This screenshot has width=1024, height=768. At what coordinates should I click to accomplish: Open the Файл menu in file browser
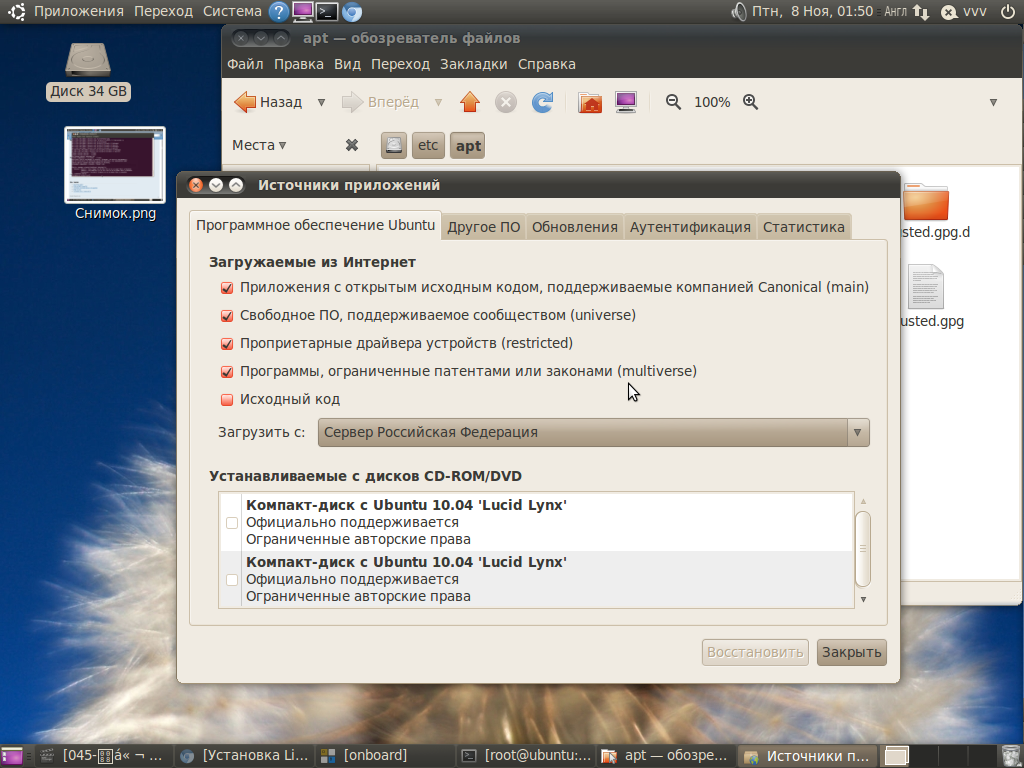point(245,64)
